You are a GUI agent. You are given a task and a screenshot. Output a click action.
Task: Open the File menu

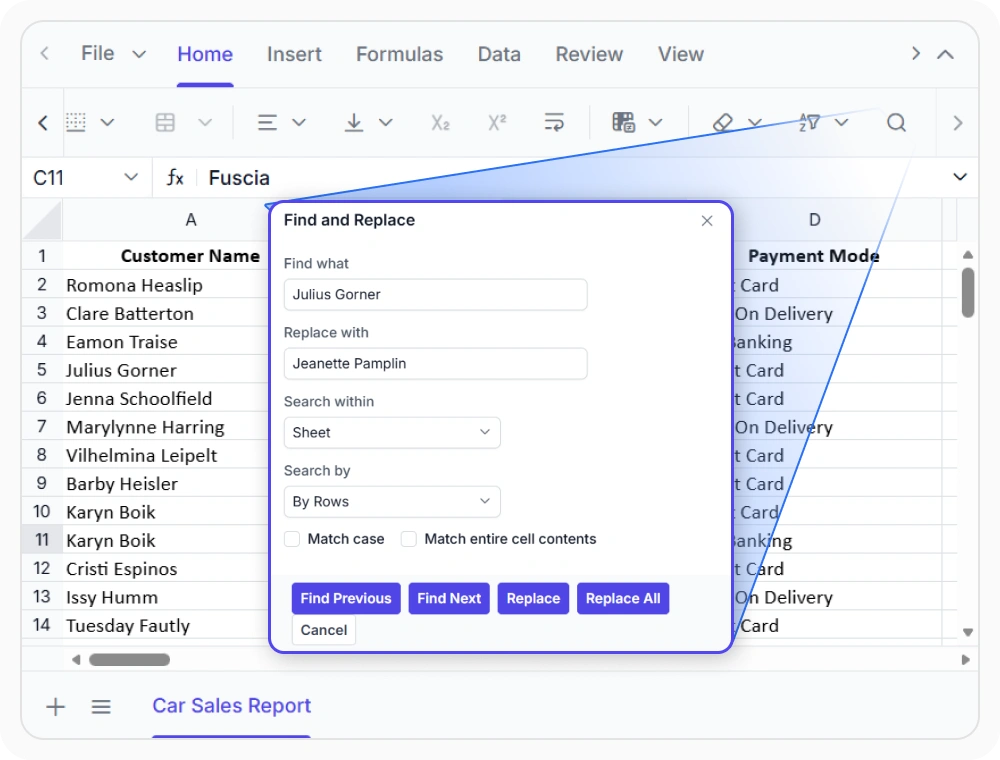pos(98,54)
